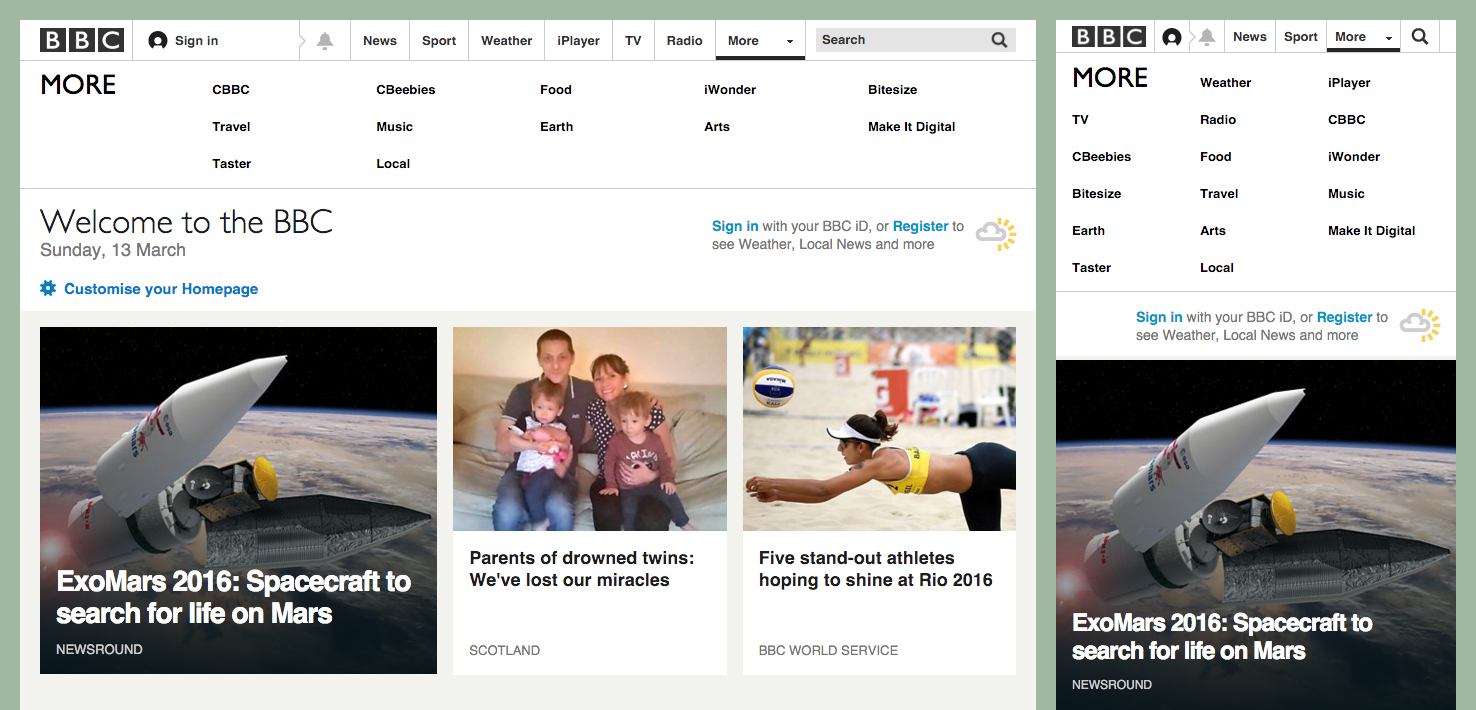The height and width of the screenshot is (710, 1476).
Task: Open the ExoMars spacecraft story in the narrow view
Action: [1256, 535]
